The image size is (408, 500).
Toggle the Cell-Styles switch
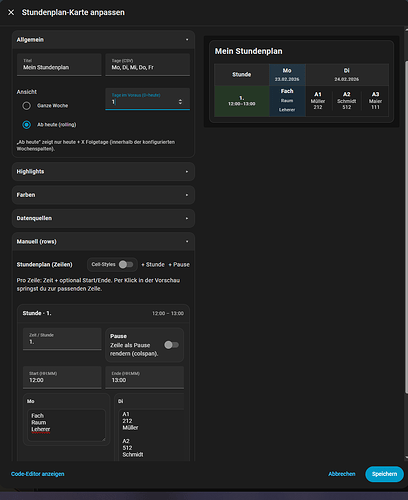point(126,265)
